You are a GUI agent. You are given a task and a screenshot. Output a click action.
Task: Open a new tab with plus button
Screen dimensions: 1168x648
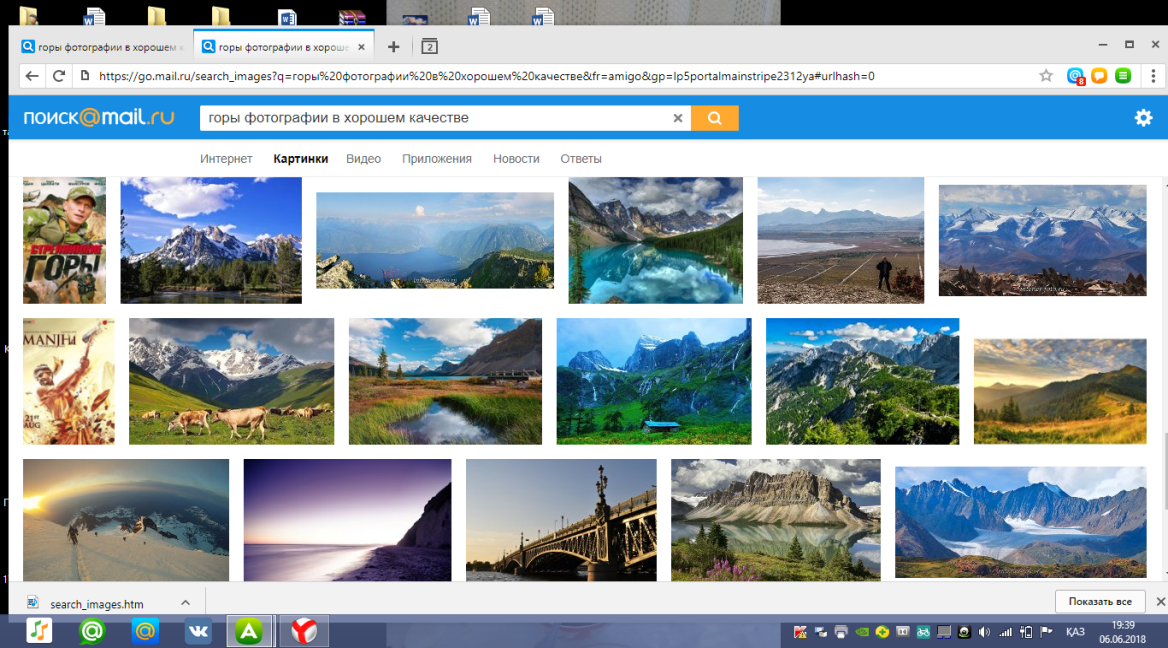tap(393, 47)
